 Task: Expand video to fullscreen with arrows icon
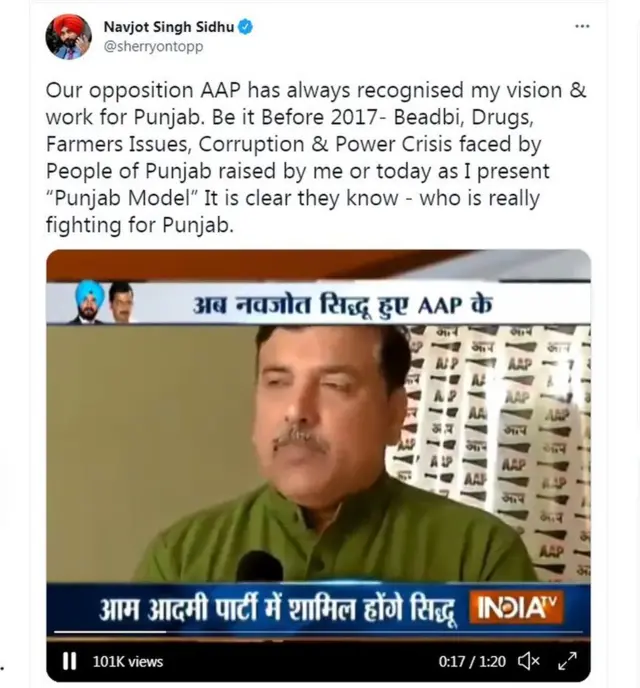(567, 661)
